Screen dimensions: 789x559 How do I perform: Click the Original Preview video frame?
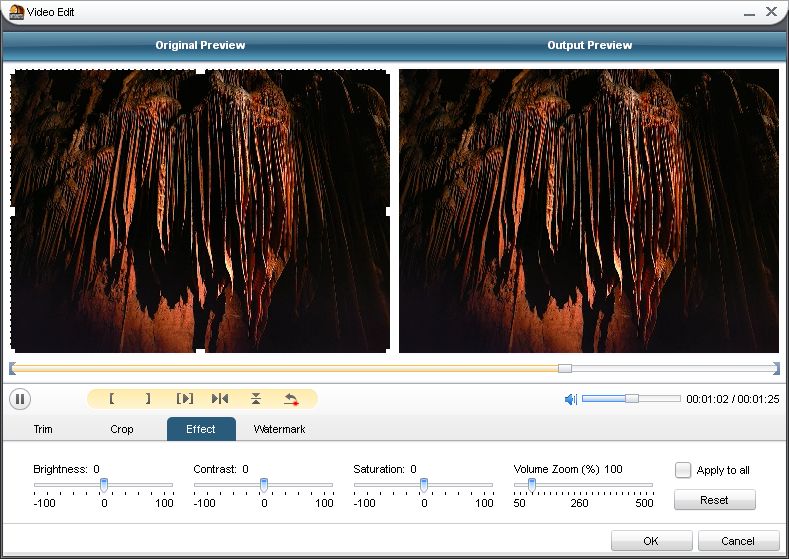(x=200, y=211)
